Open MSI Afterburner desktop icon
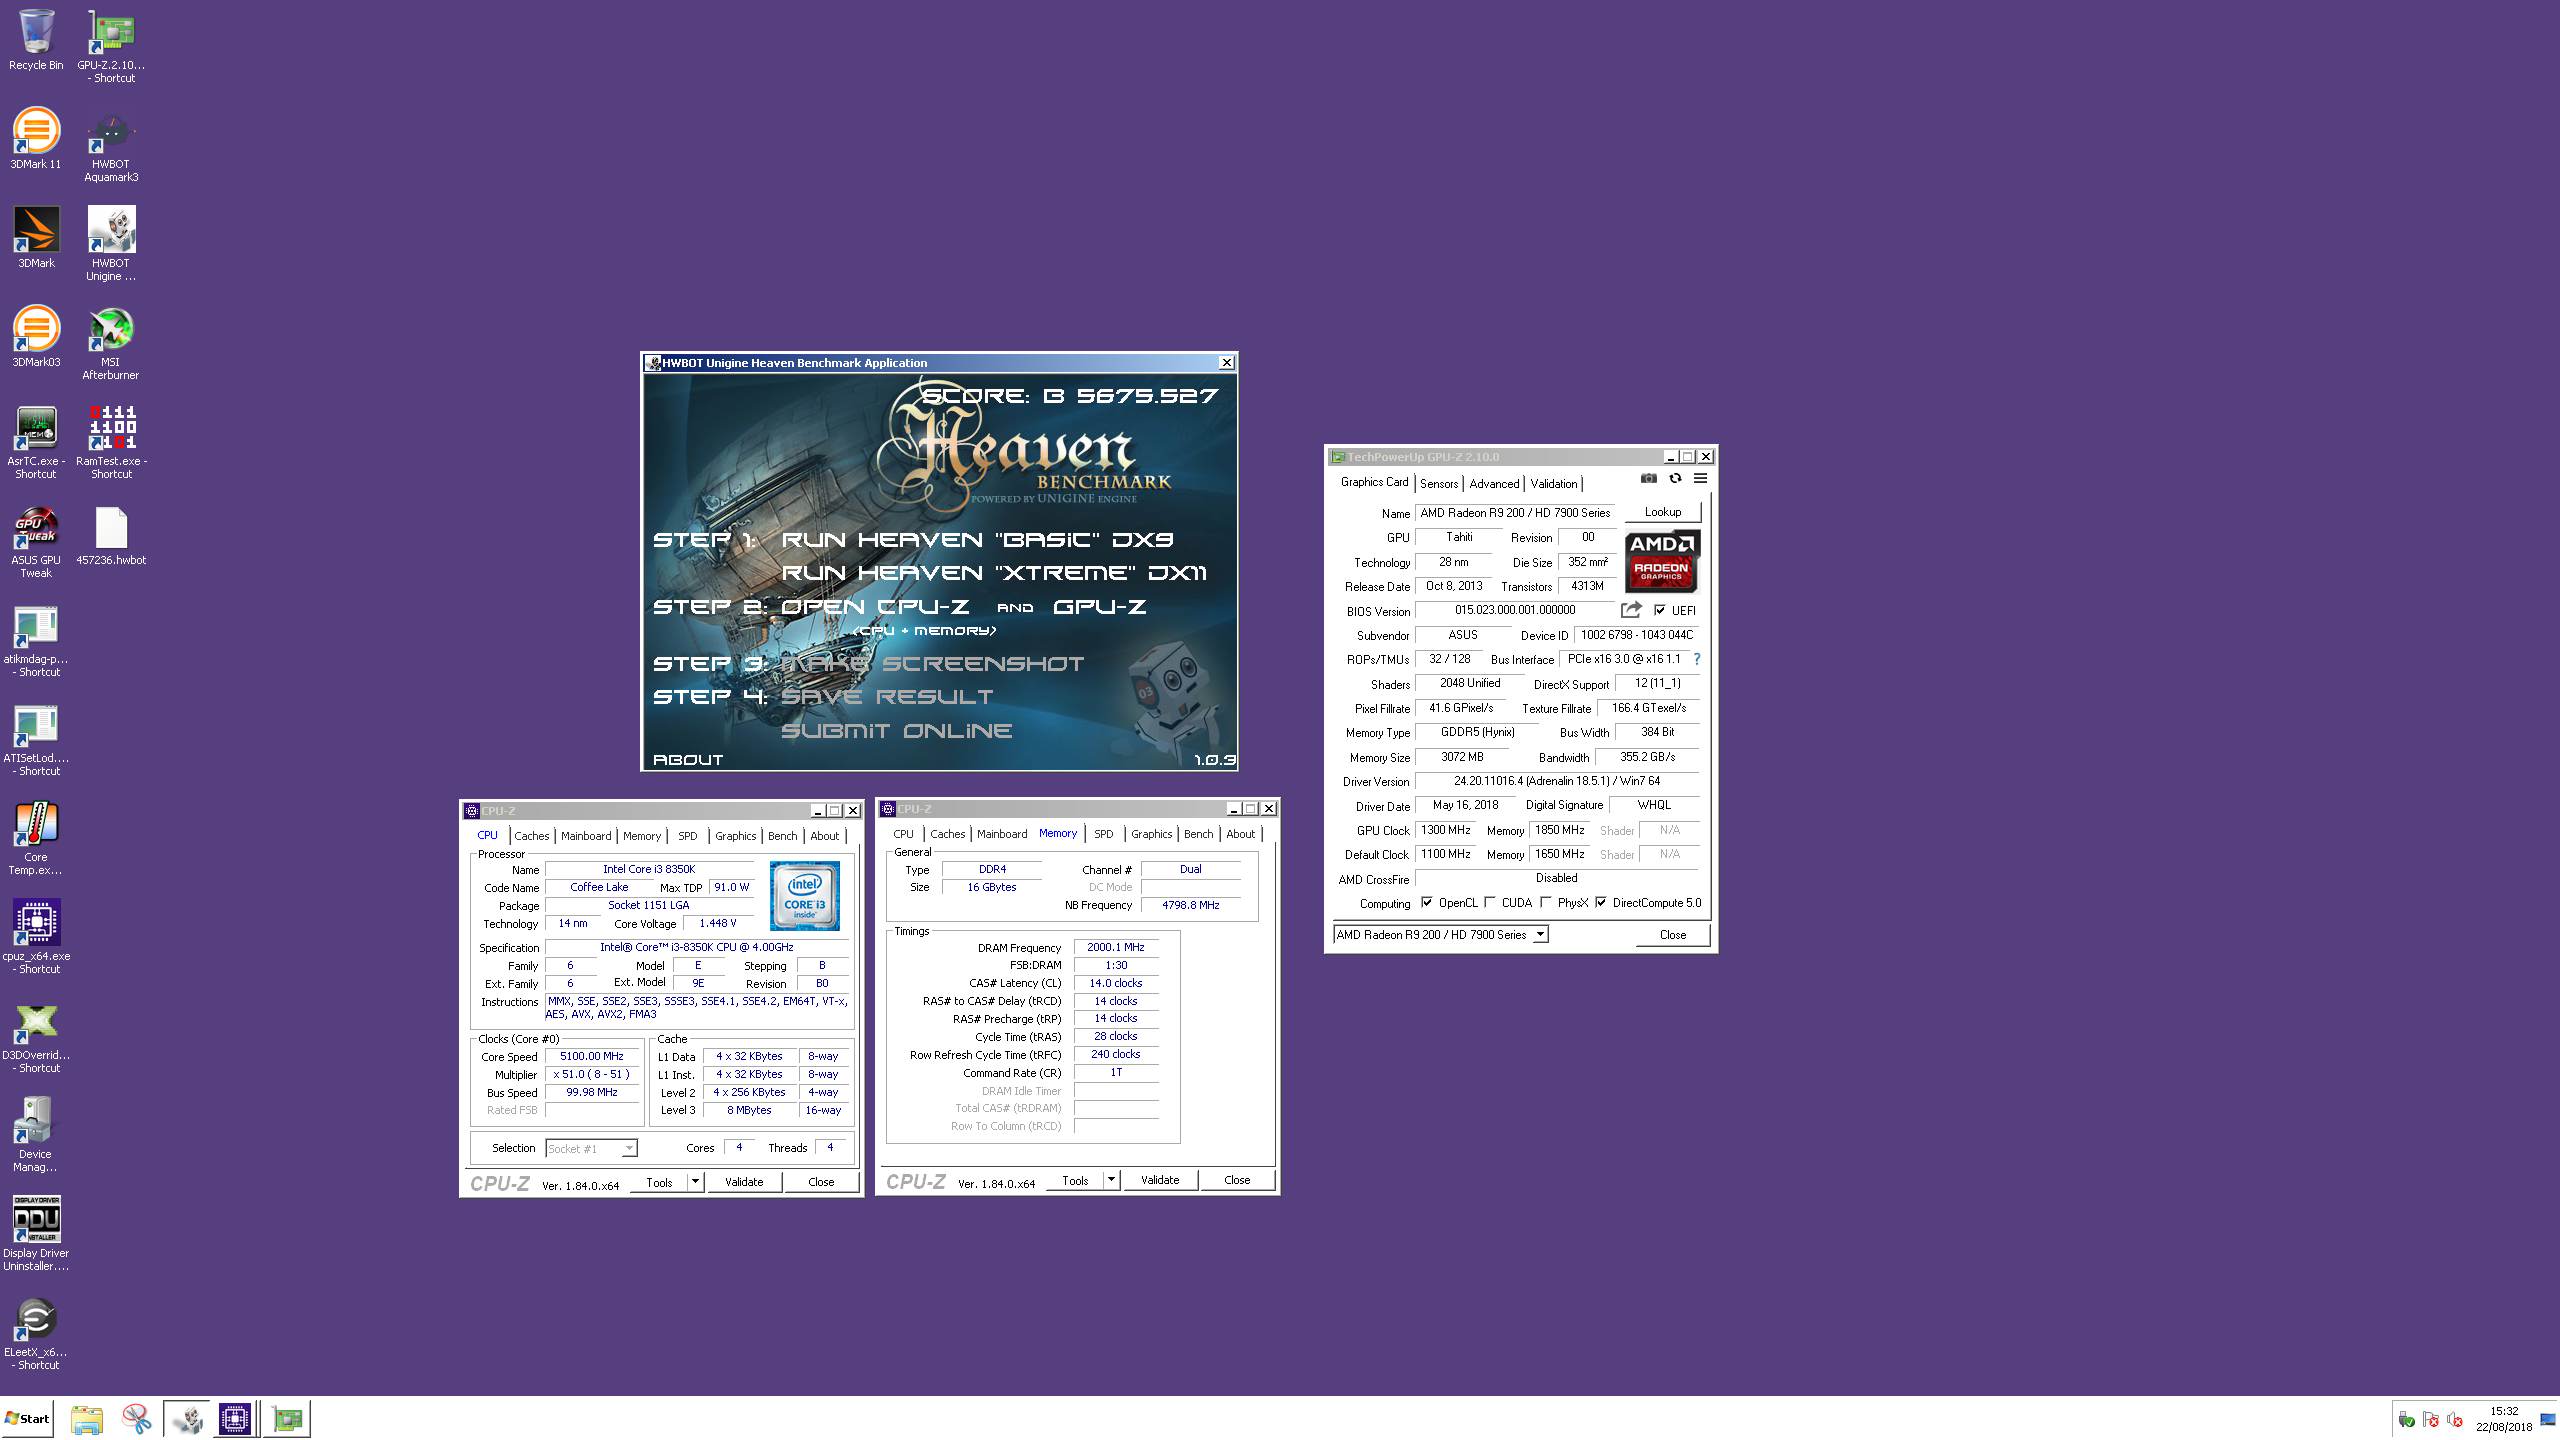 (x=111, y=343)
